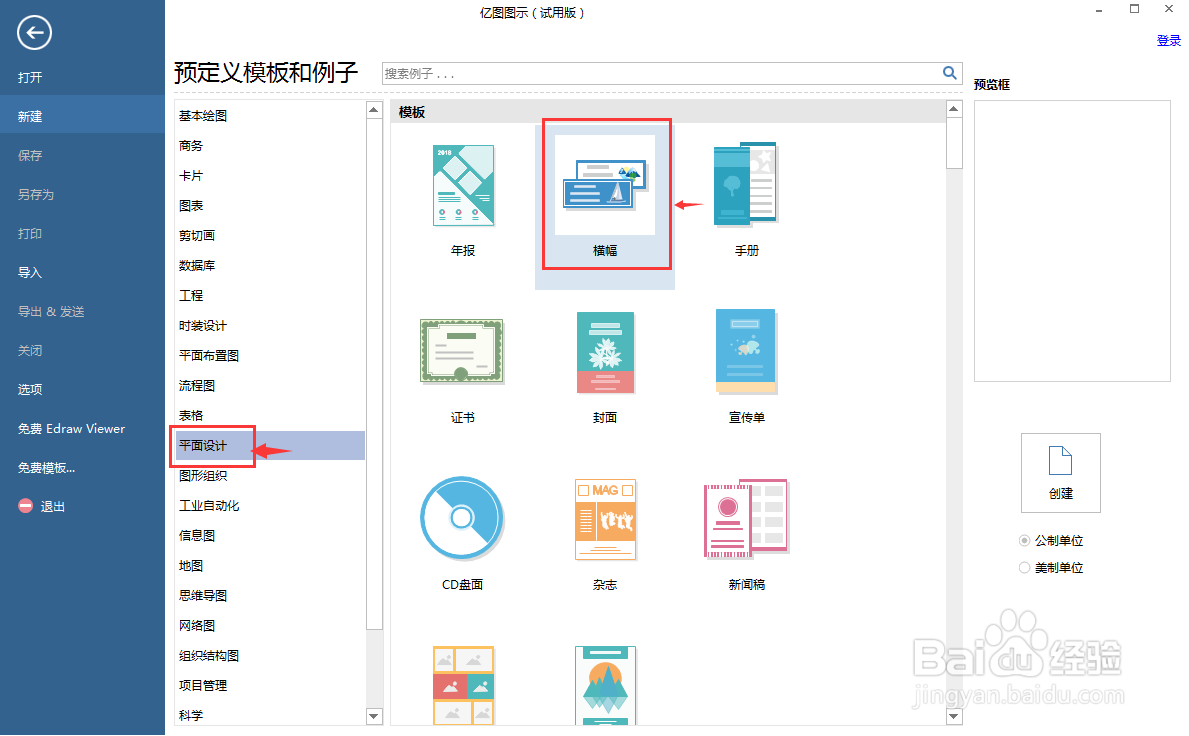Select the 宣传单 flyer template
This screenshot has width=1189, height=736.
point(746,352)
